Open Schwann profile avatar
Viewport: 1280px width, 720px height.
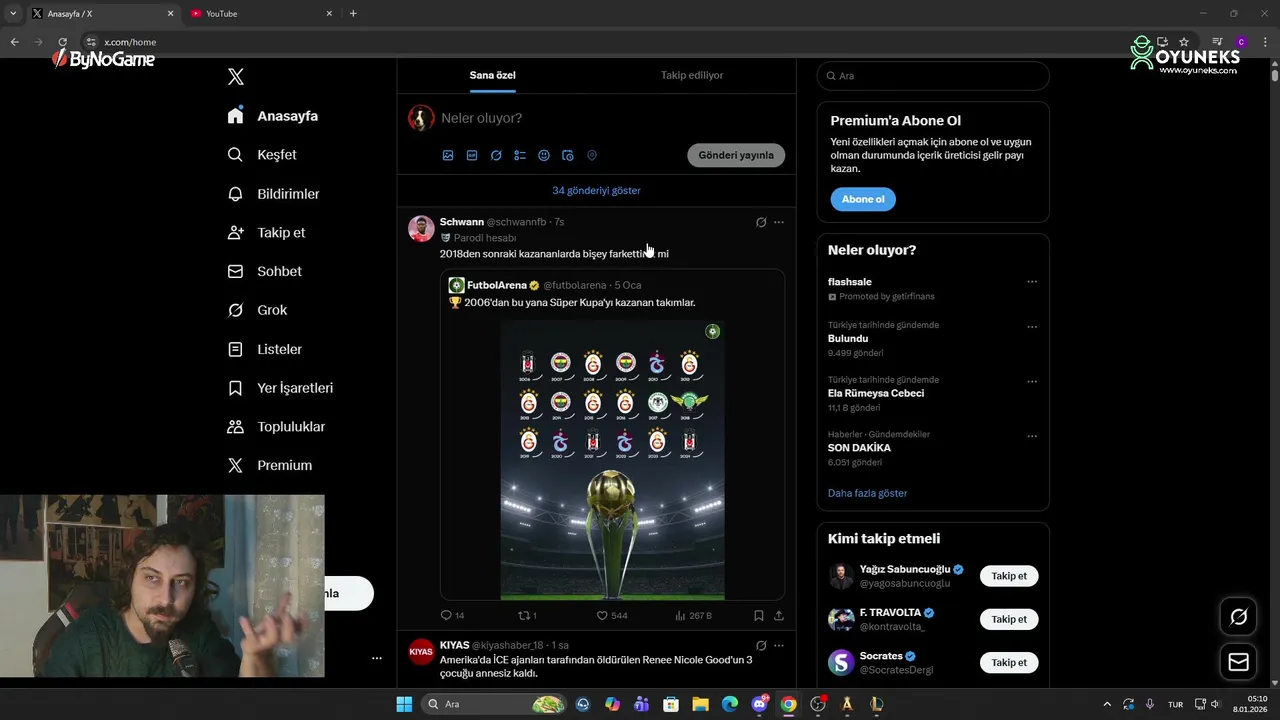pyautogui.click(x=421, y=229)
